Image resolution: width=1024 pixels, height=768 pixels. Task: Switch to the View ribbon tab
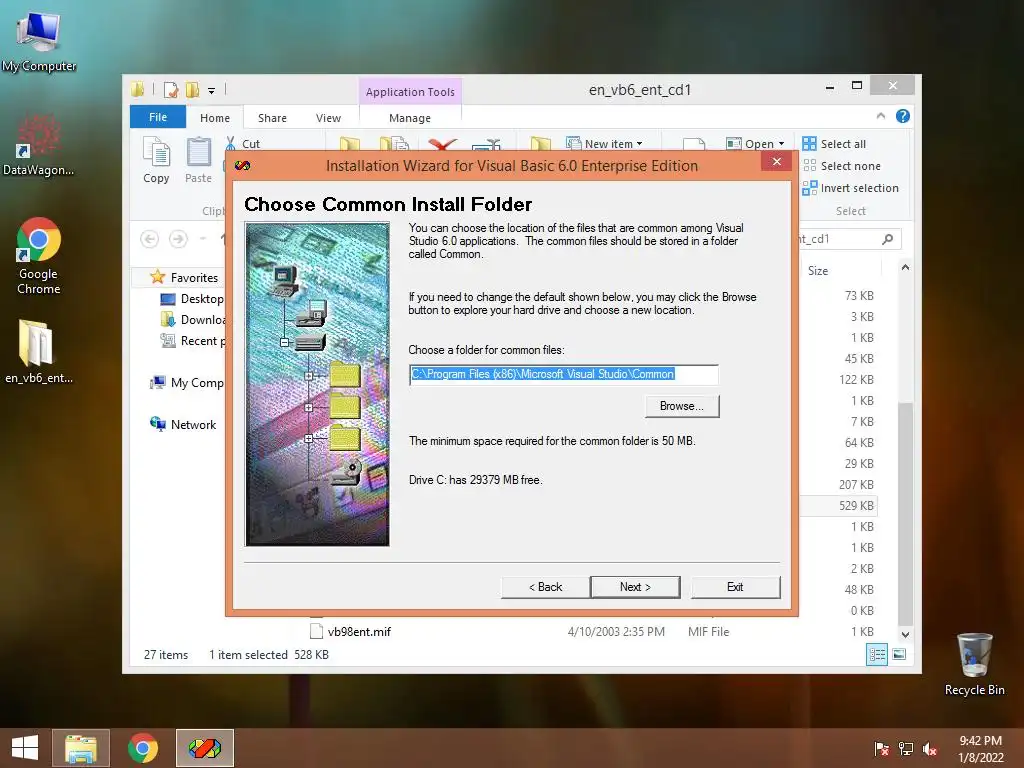tap(328, 118)
